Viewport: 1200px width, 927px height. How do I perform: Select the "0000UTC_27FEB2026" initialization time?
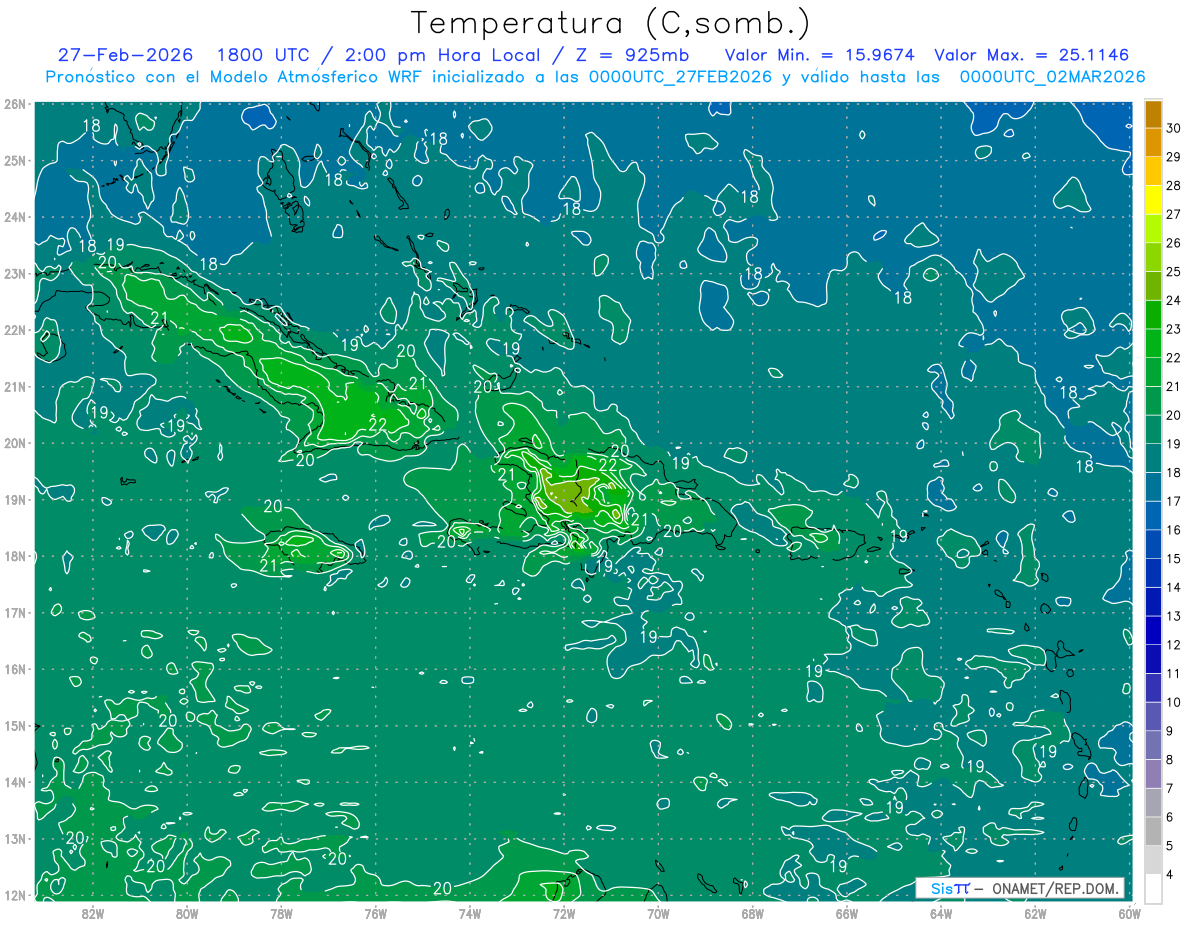point(680,77)
